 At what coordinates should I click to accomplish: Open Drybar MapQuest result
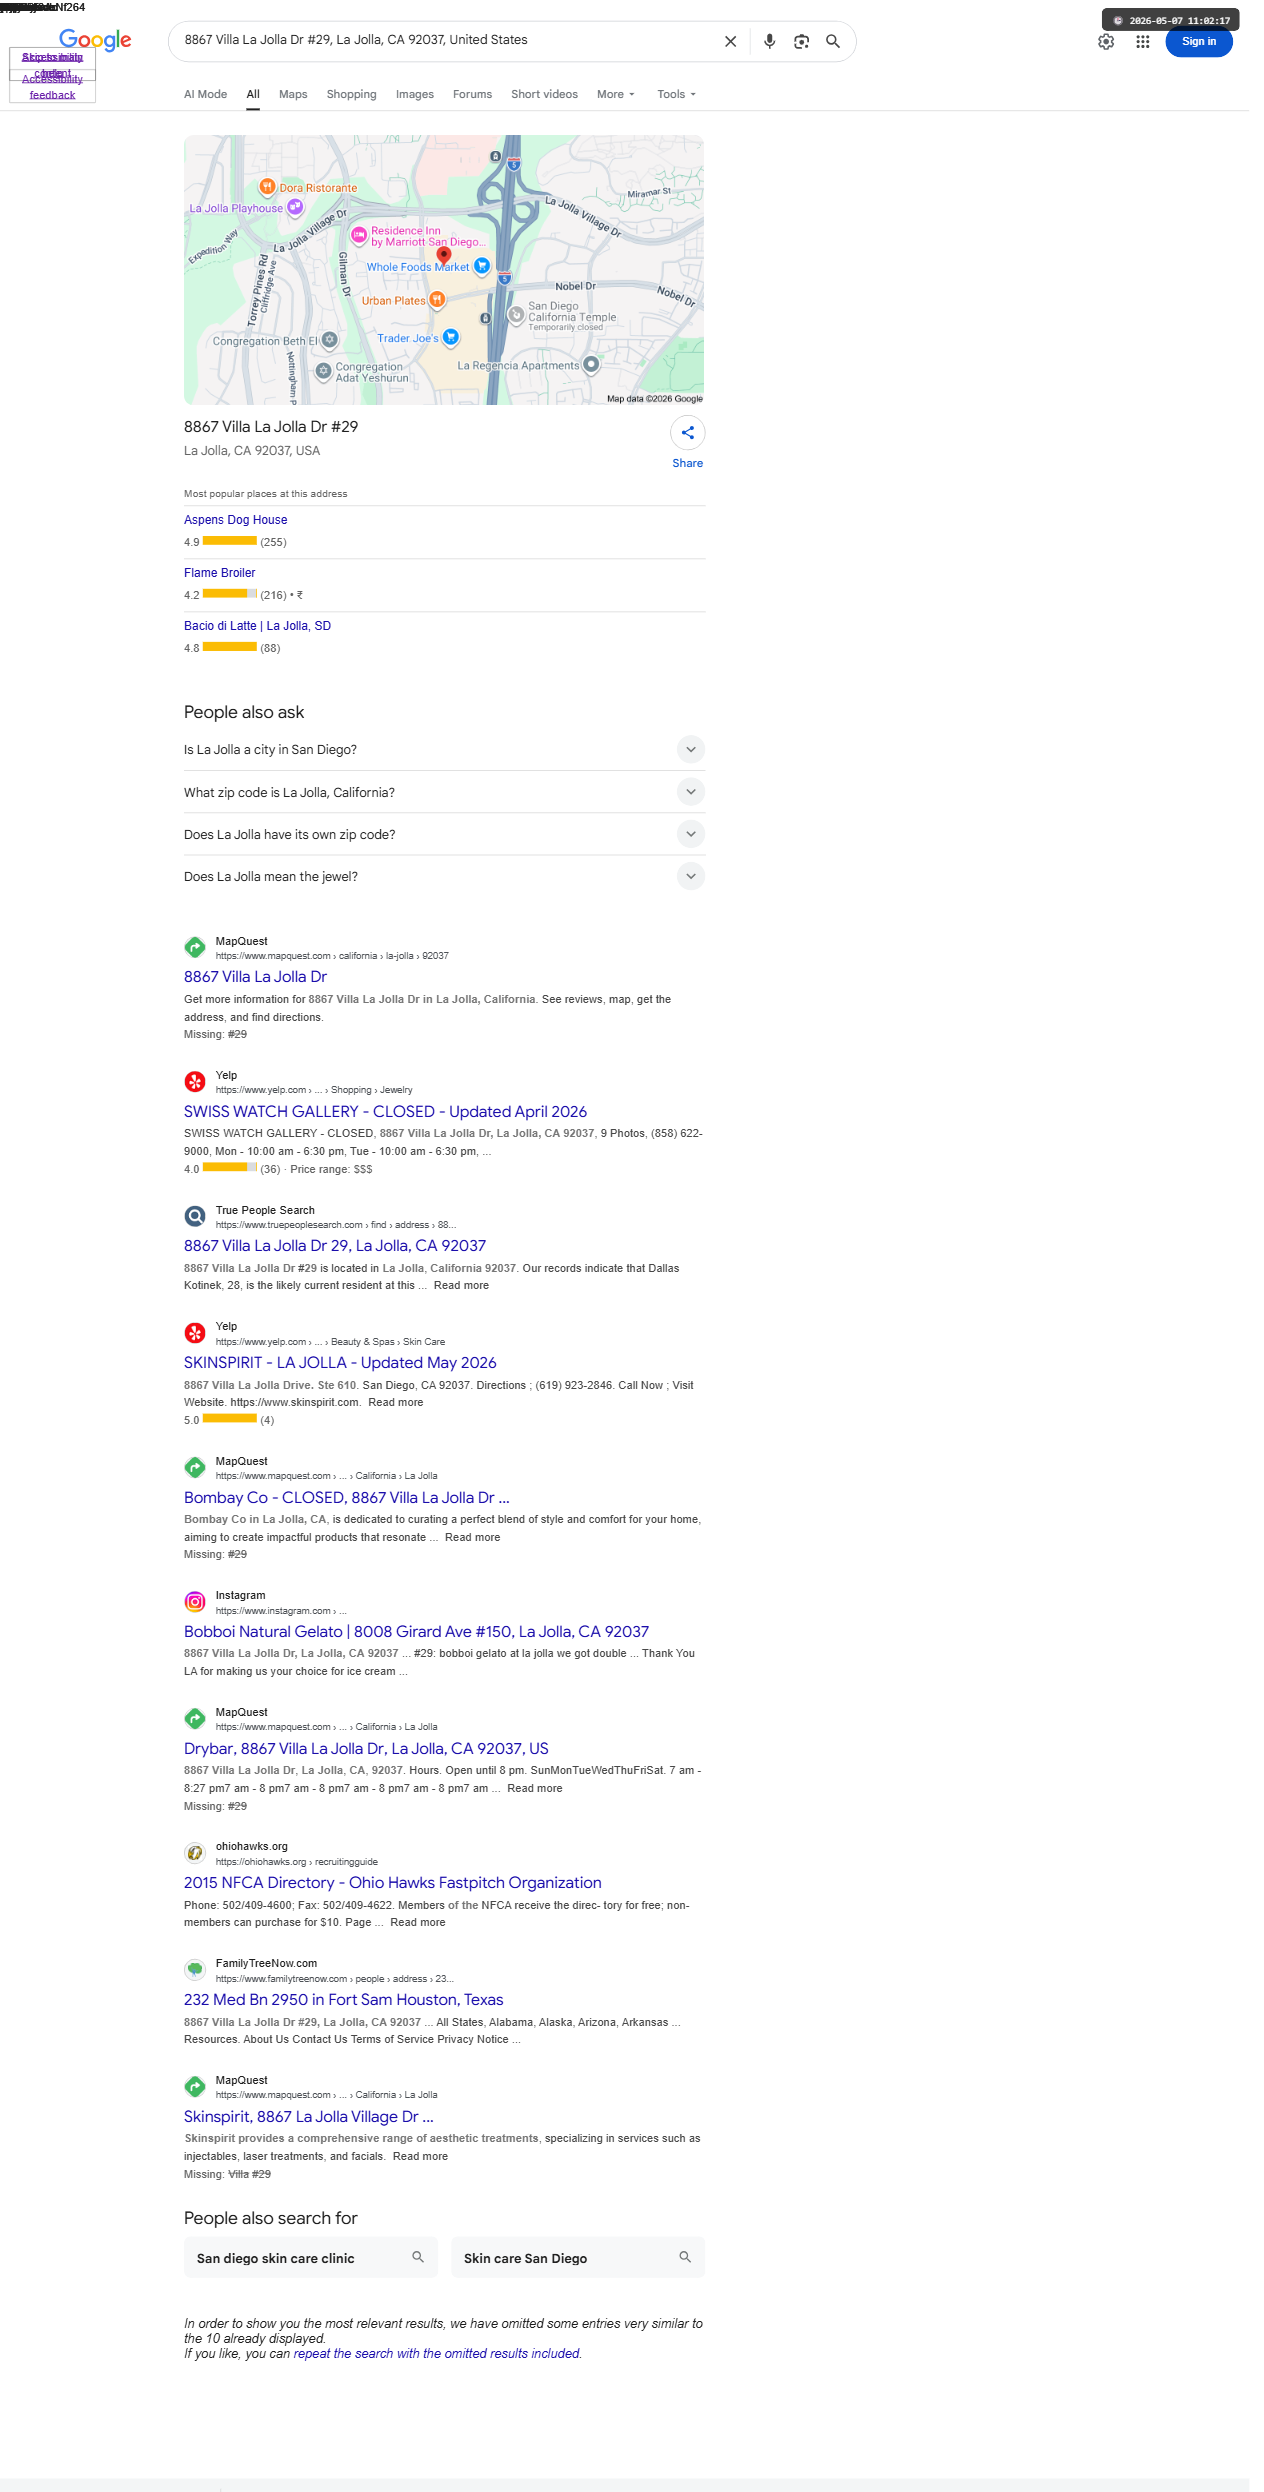[x=366, y=1749]
